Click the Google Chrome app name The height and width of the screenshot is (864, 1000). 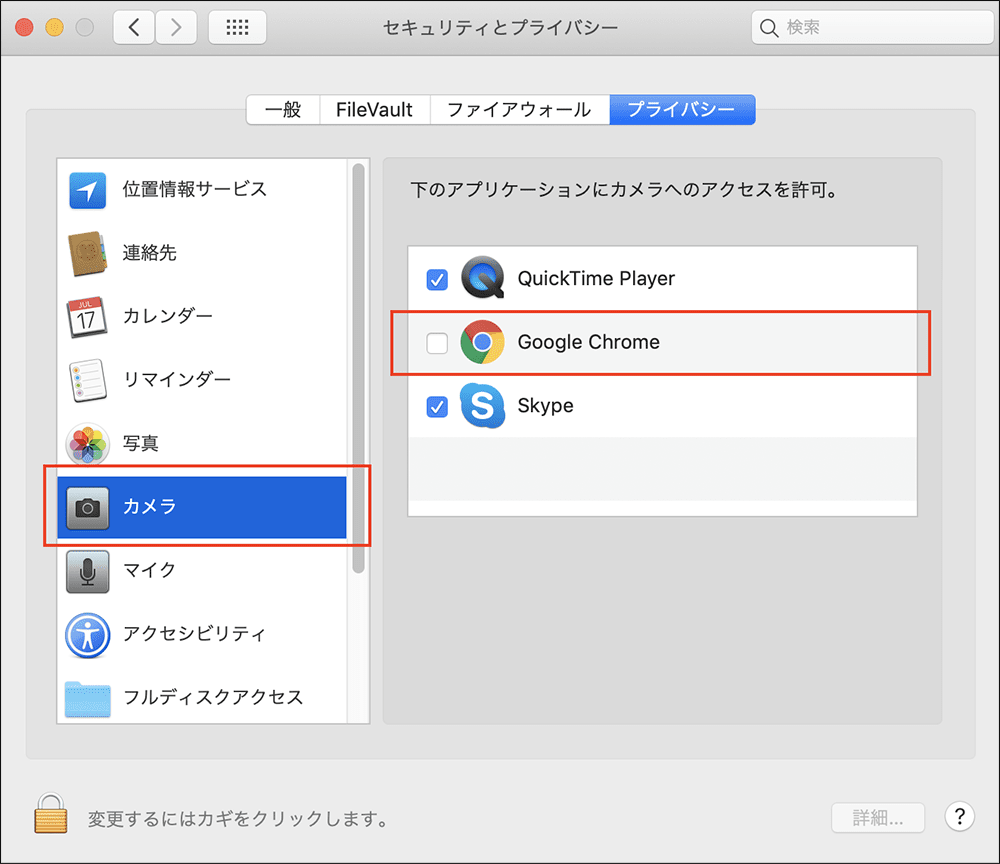click(588, 342)
